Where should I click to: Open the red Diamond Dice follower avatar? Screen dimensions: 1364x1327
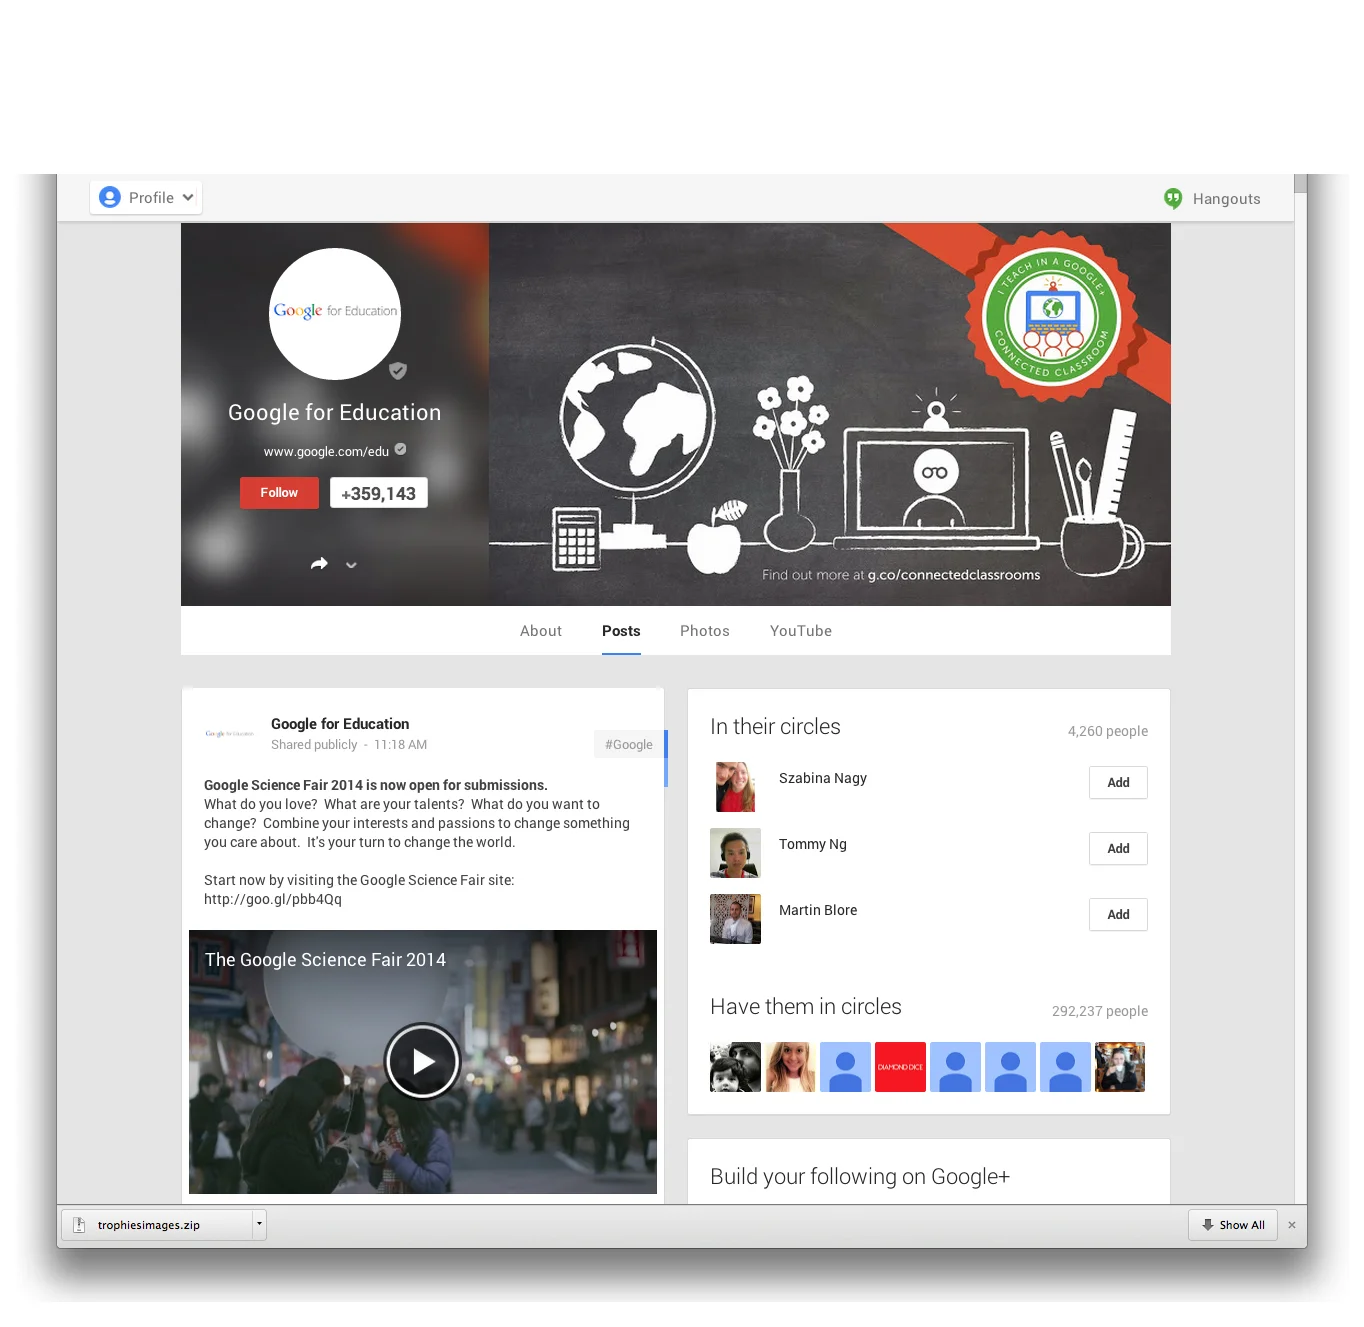point(900,1067)
